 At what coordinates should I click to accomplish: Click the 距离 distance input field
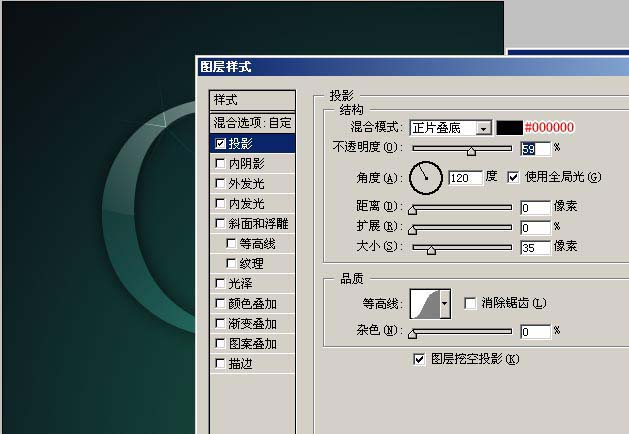[x=534, y=207]
